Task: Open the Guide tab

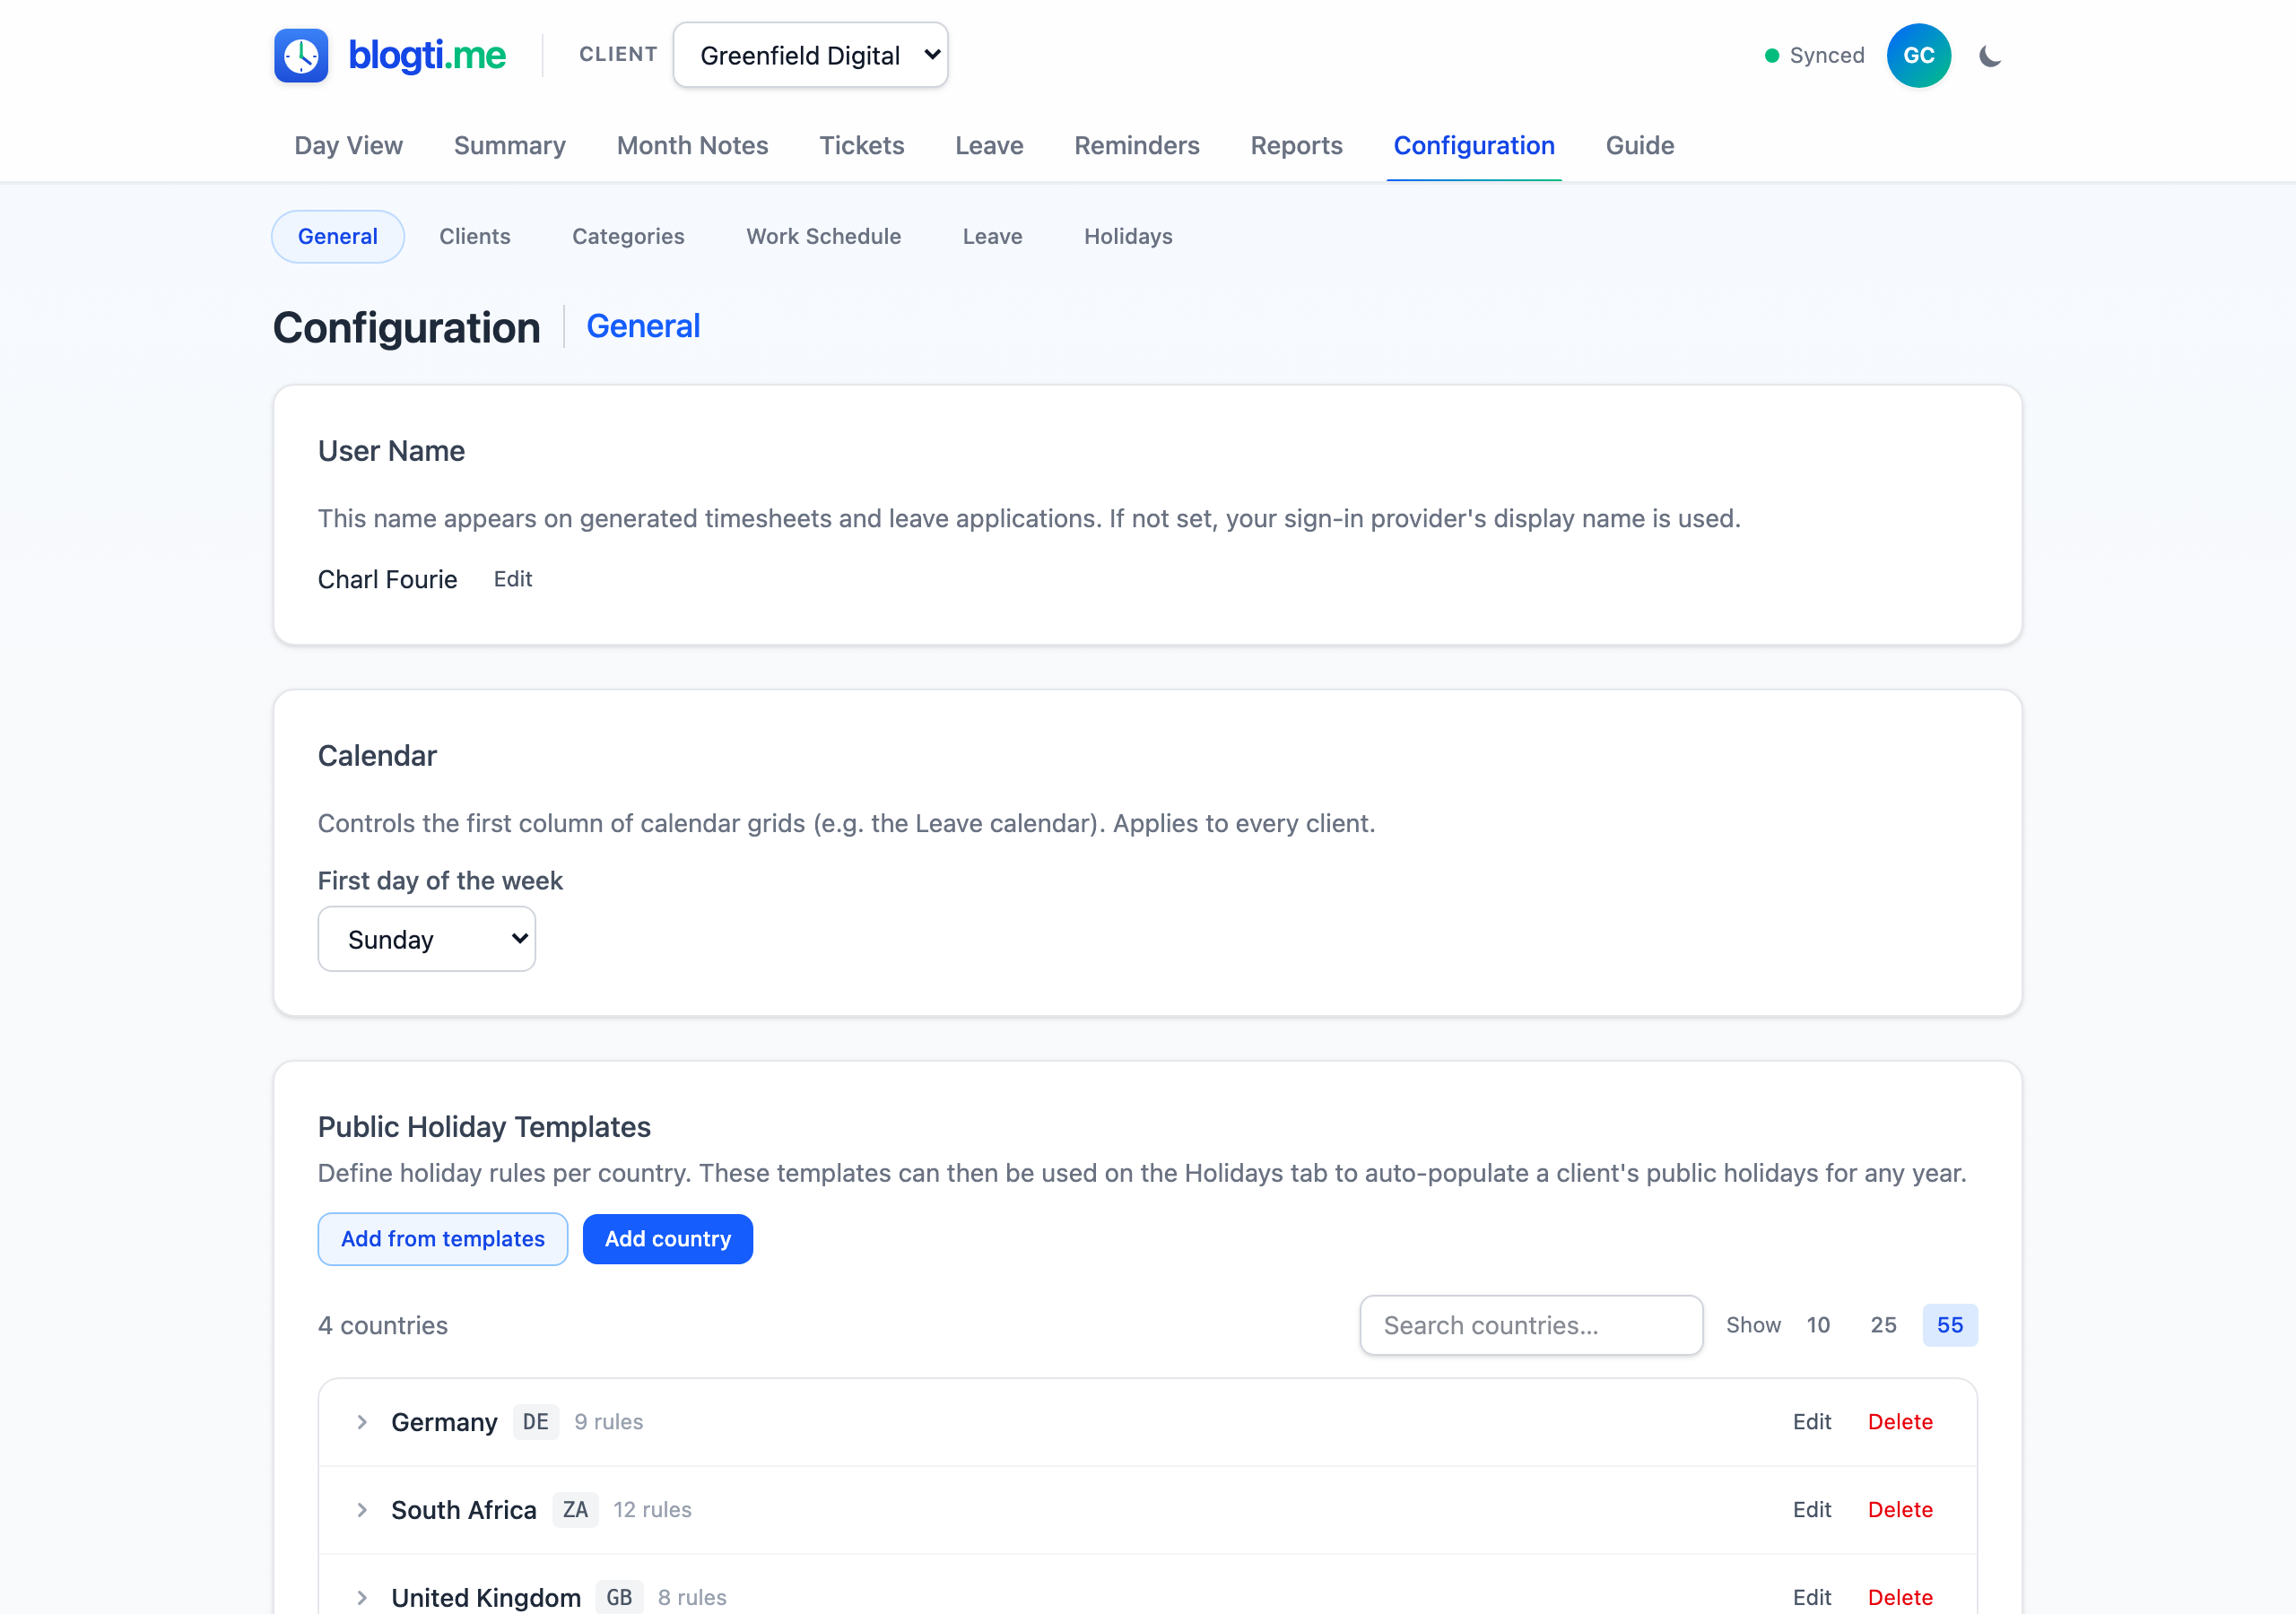Action: click(1640, 146)
